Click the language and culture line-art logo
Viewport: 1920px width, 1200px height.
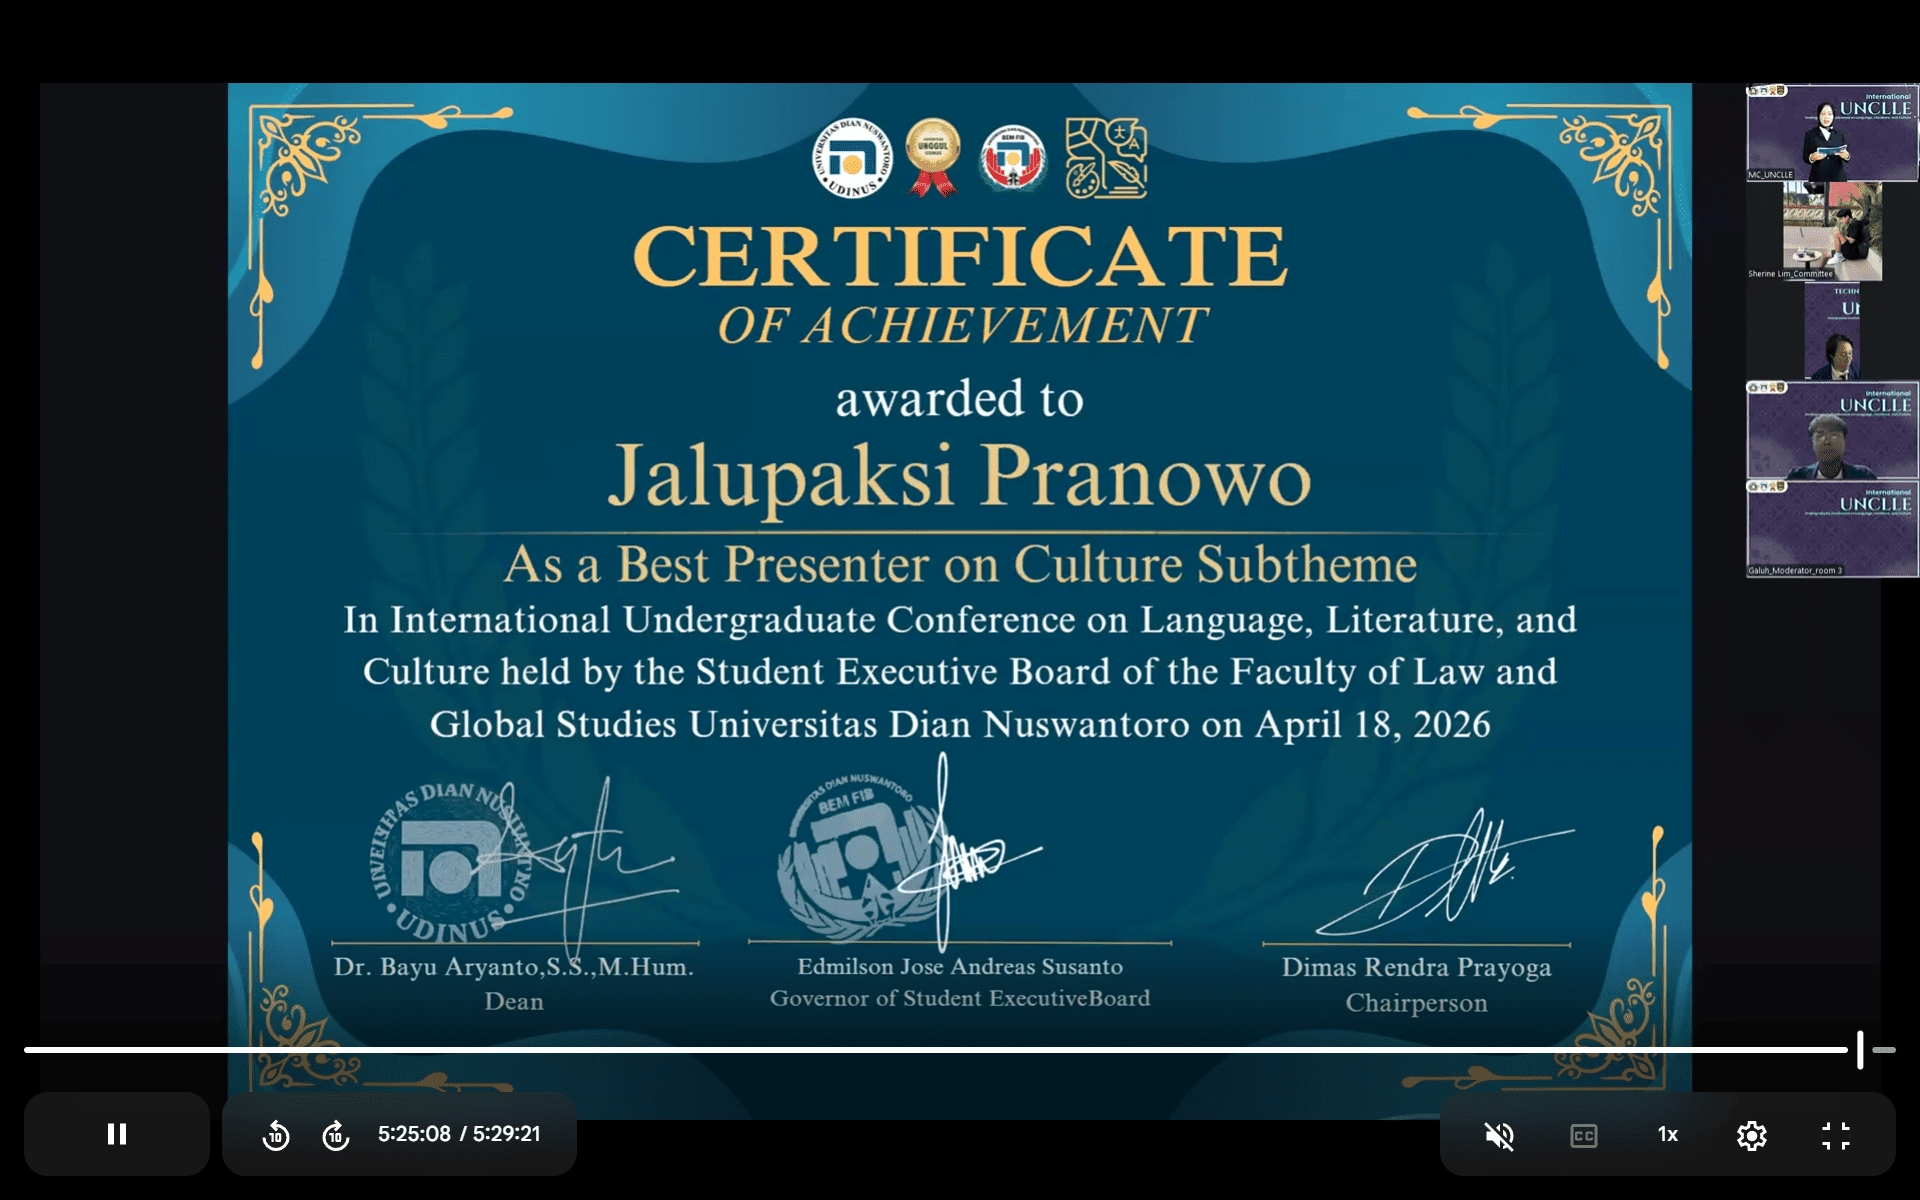pos(1106,157)
